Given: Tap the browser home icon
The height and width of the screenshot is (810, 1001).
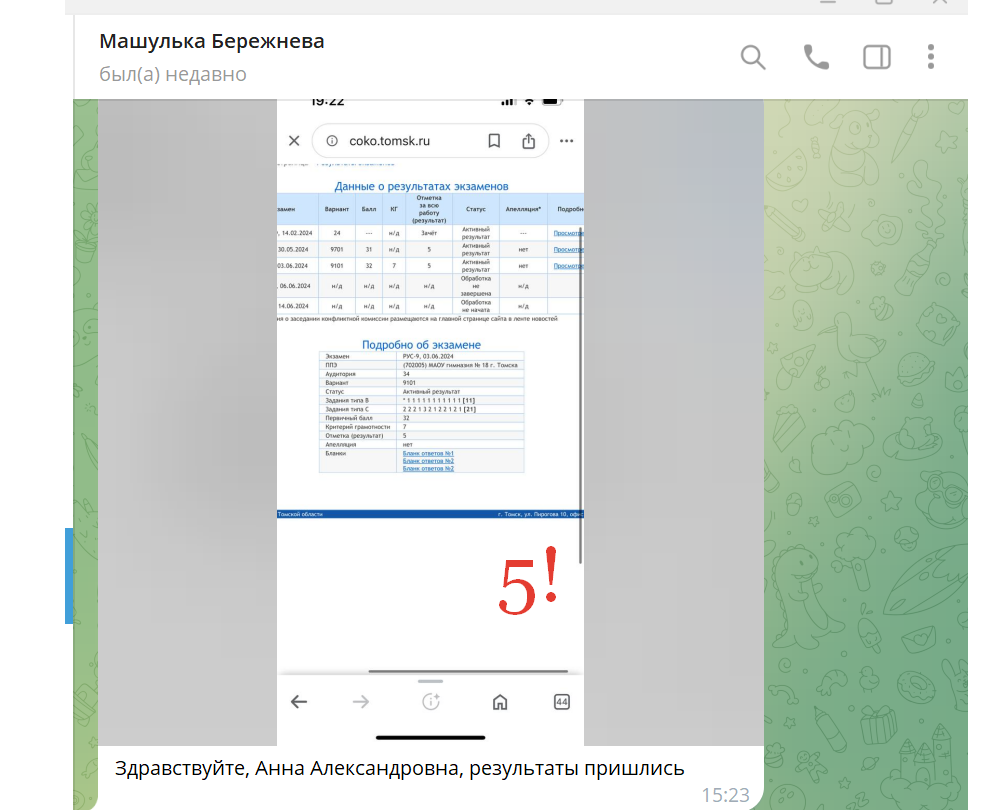Looking at the screenshot, I should (x=500, y=702).
